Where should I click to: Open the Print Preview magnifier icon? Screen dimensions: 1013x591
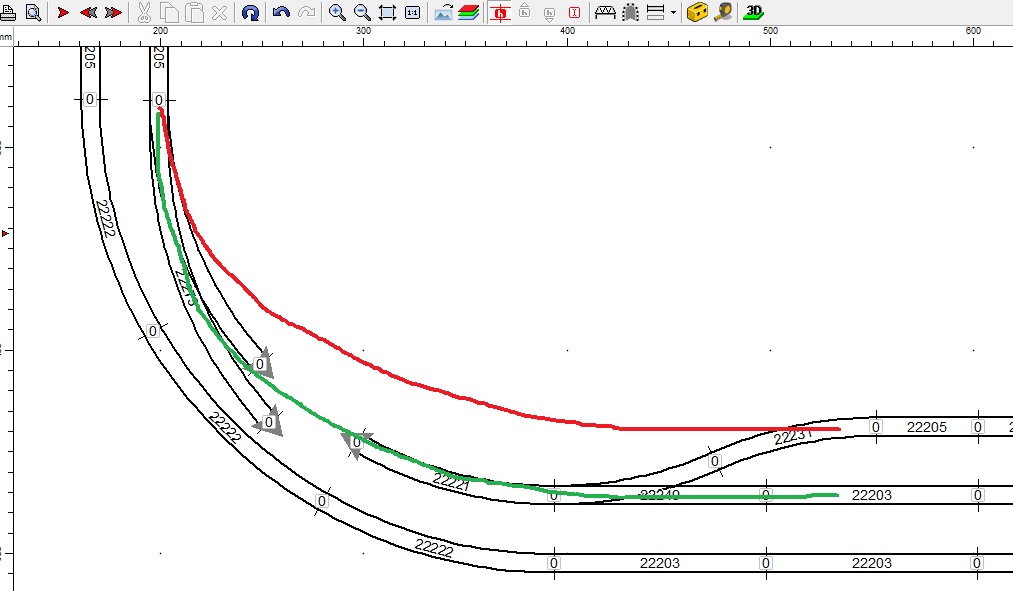point(33,12)
